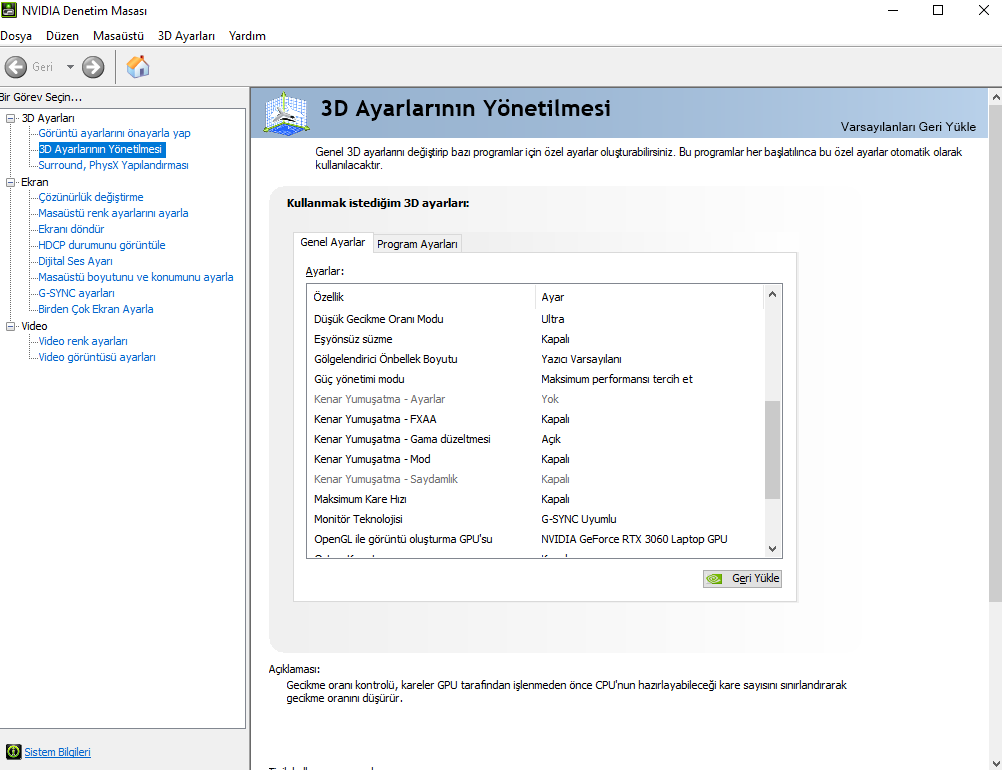This screenshot has width=1002, height=770.
Task: Open the Yardım menu
Action: [x=247, y=36]
